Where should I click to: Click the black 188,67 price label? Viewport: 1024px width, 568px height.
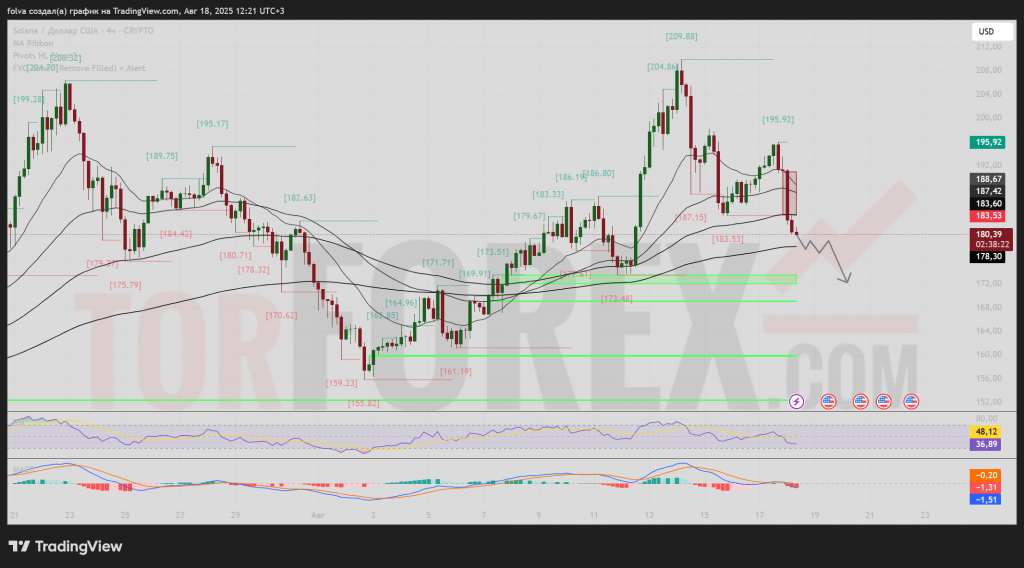pyautogui.click(x=987, y=179)
